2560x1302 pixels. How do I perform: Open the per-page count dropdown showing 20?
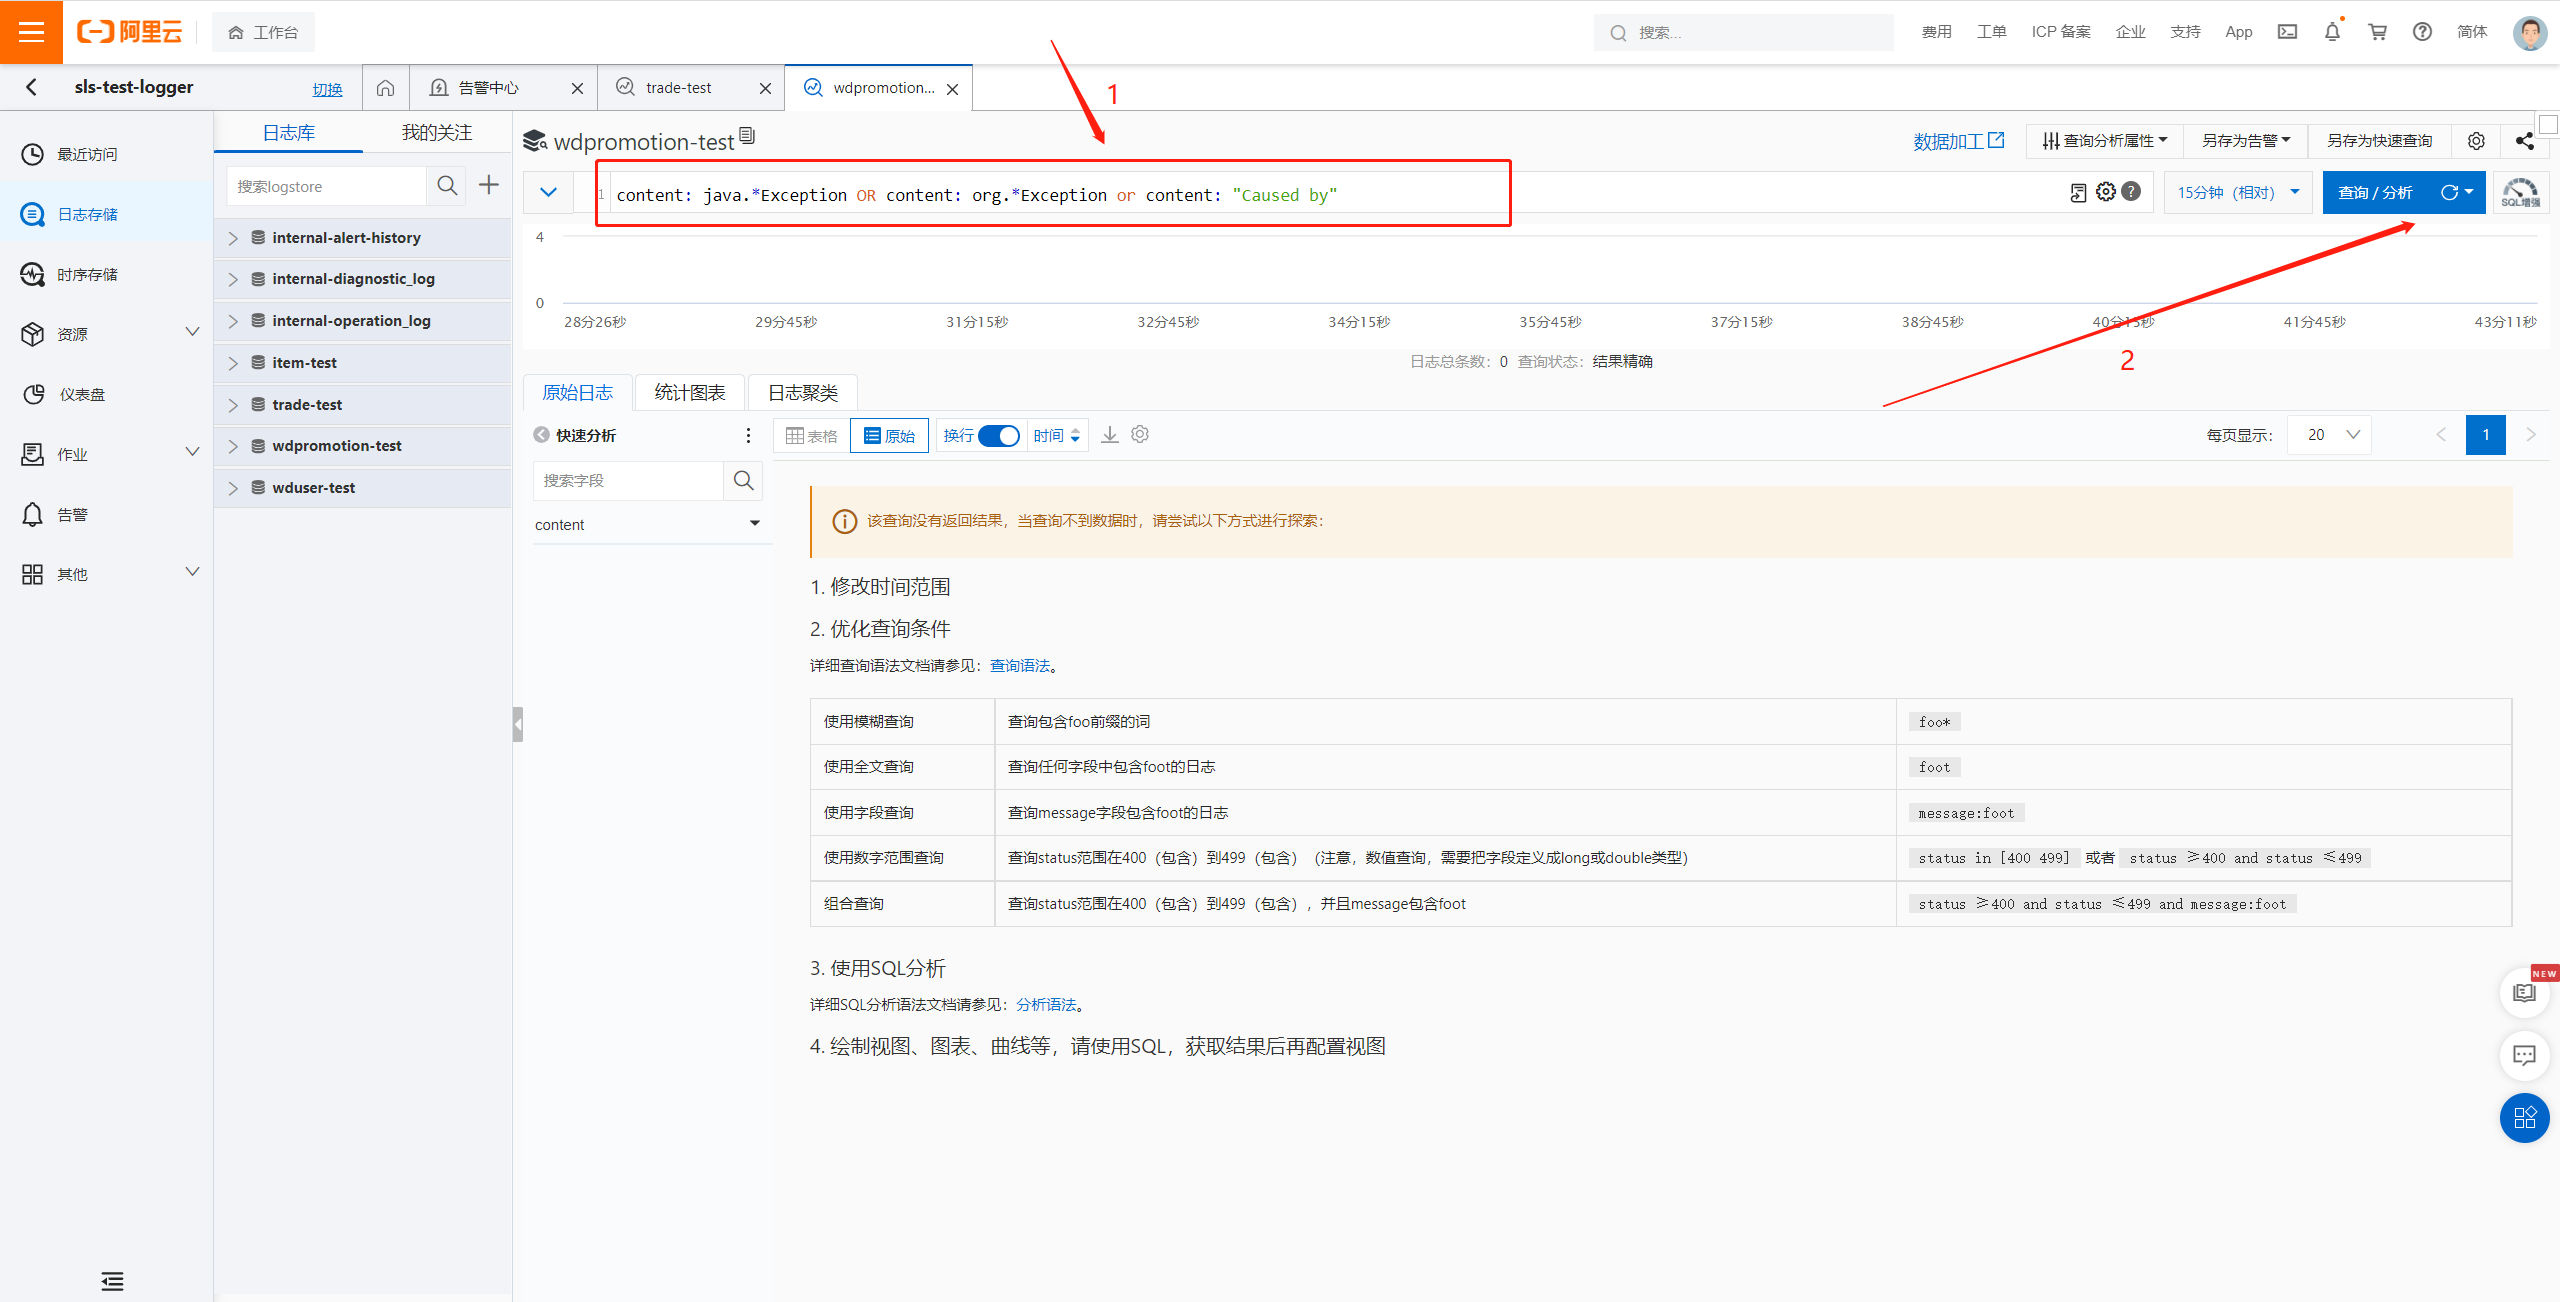pos(2329,435)
